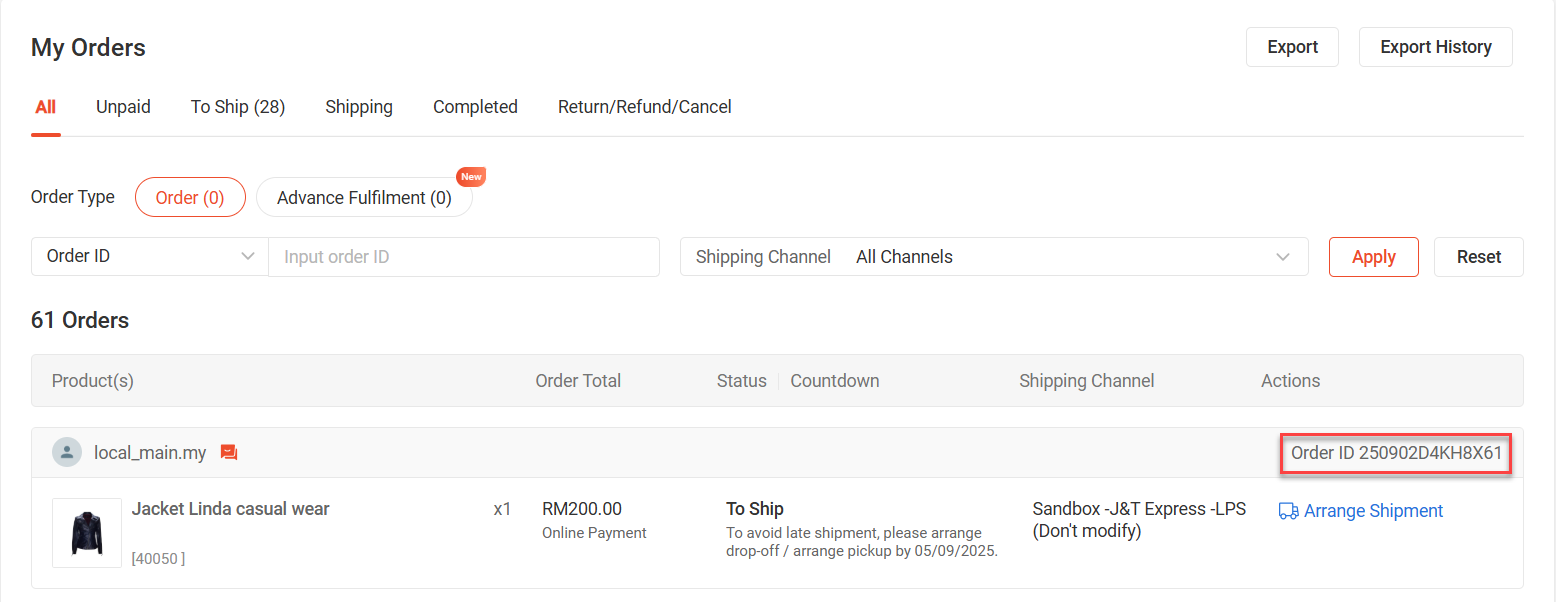Click the Export button
The image size is (1556, 602).
(x=1292, y=47)
